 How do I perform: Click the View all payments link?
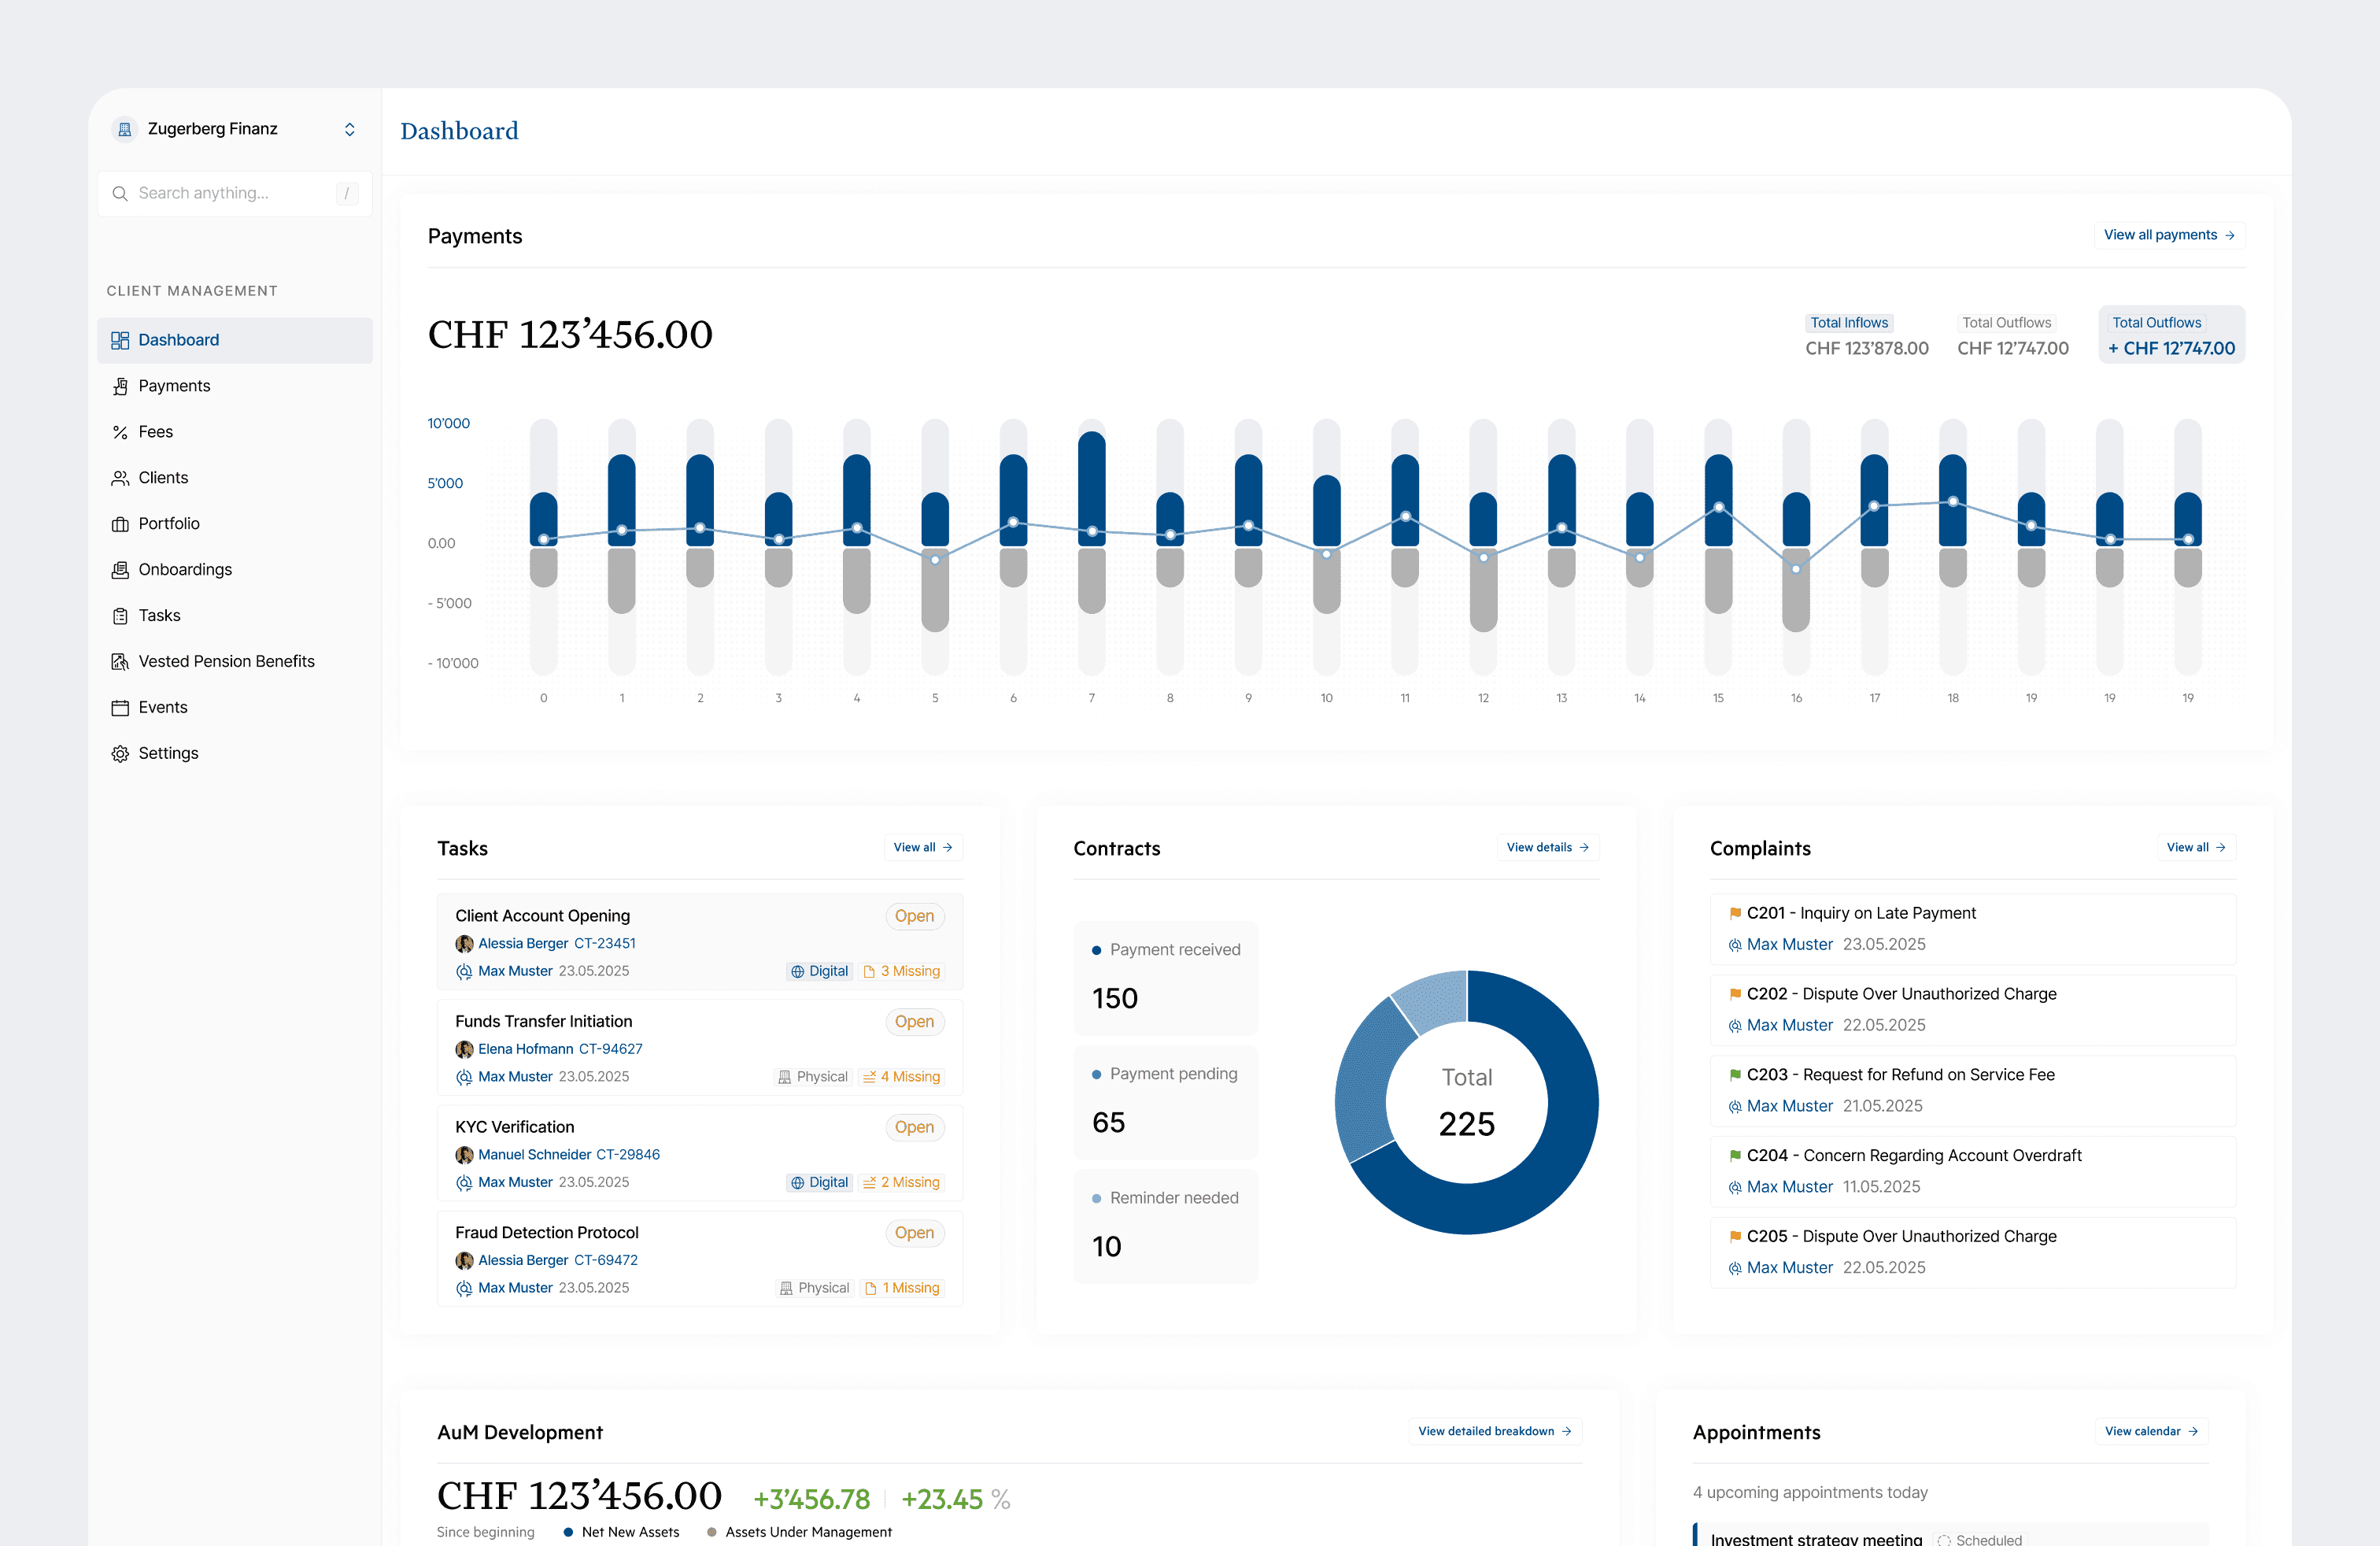2168,235
